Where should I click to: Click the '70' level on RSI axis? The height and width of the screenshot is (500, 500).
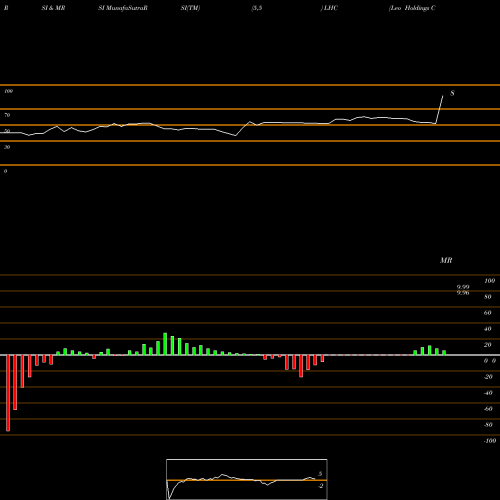pos(7,115)
